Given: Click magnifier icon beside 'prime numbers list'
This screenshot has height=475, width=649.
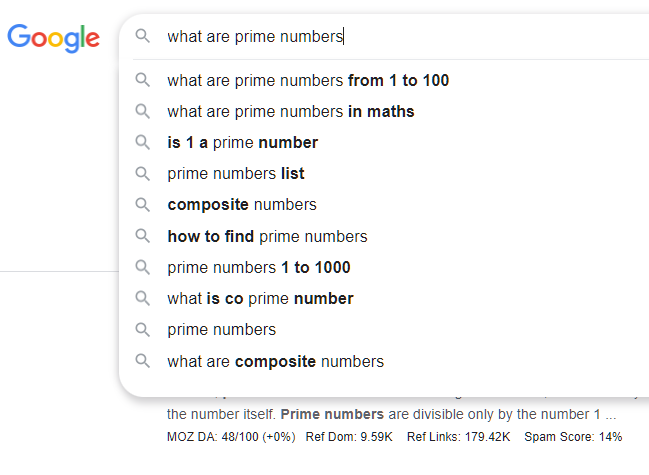Looking at the screenshot, I should click(x=143, y=173).
